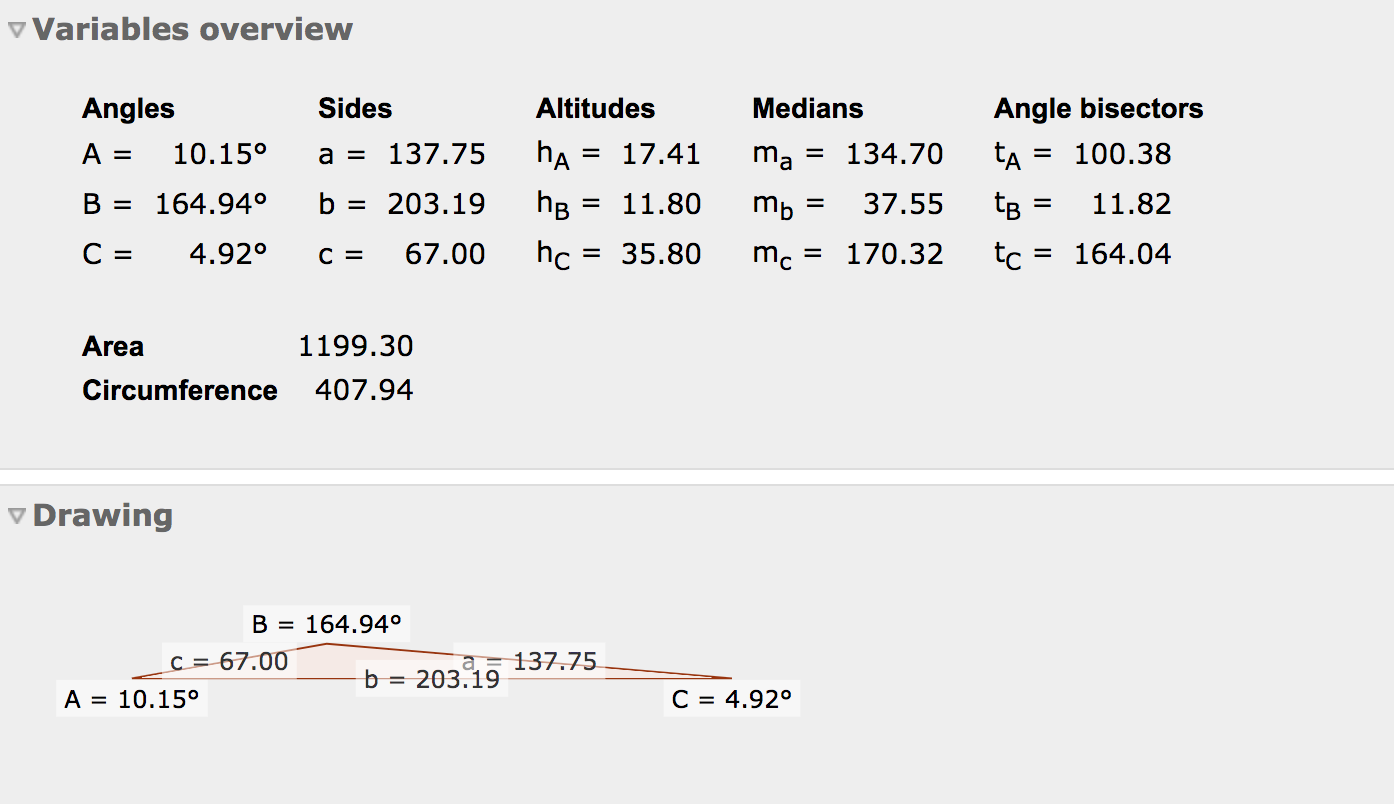The width and height of the screenshot is (1394, 804).
Task: Collapse the Variables overview section triangle
Action: 17,30
